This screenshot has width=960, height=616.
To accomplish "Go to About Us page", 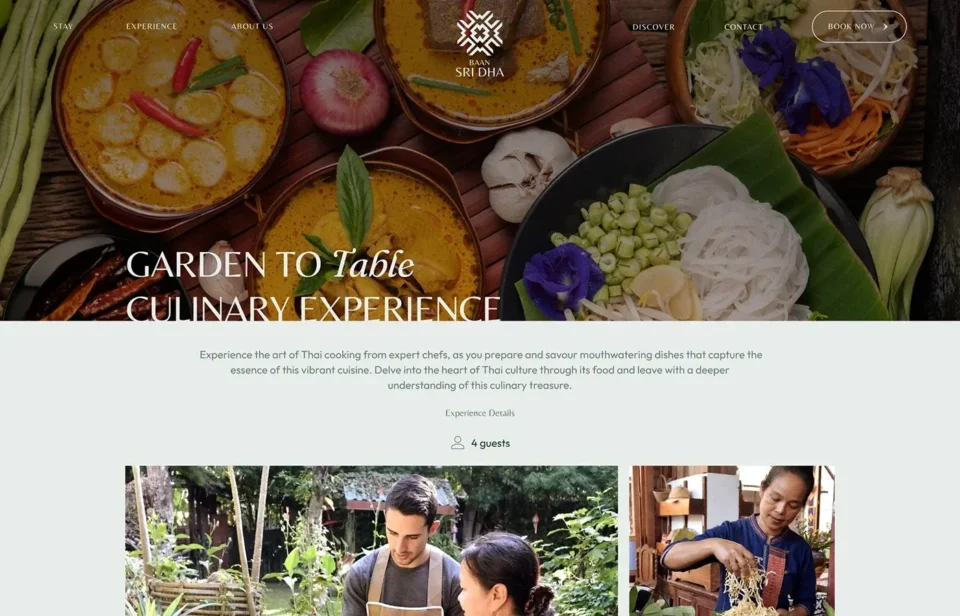I will [252, 26].
